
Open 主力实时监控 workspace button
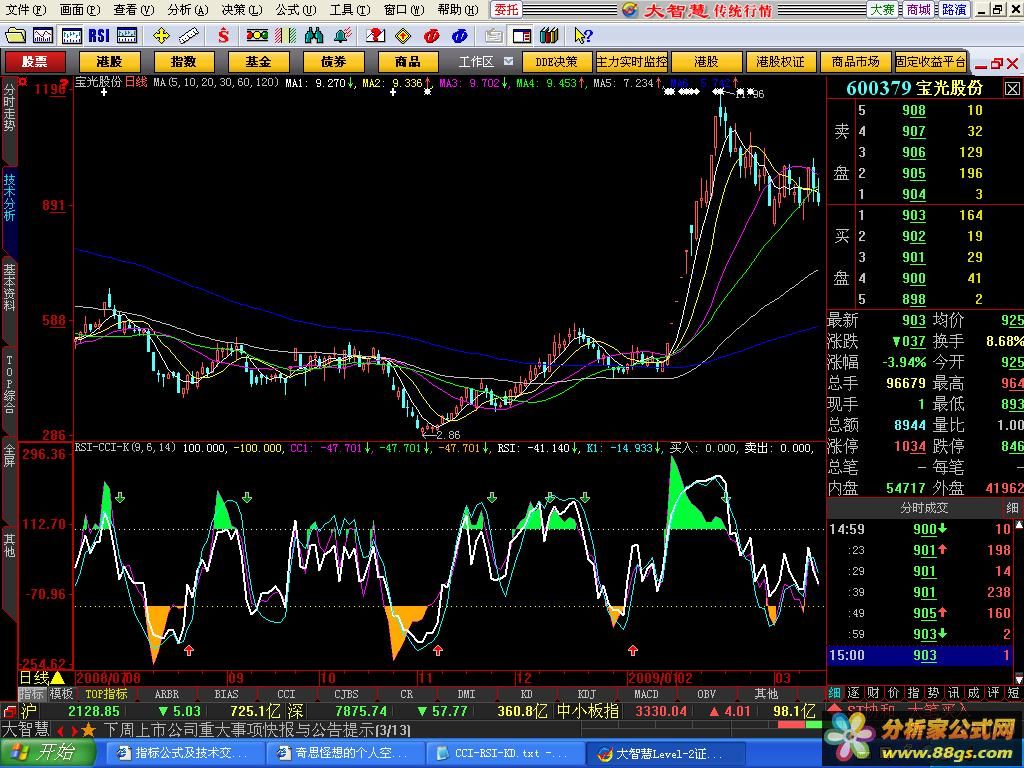click(632, 61)
